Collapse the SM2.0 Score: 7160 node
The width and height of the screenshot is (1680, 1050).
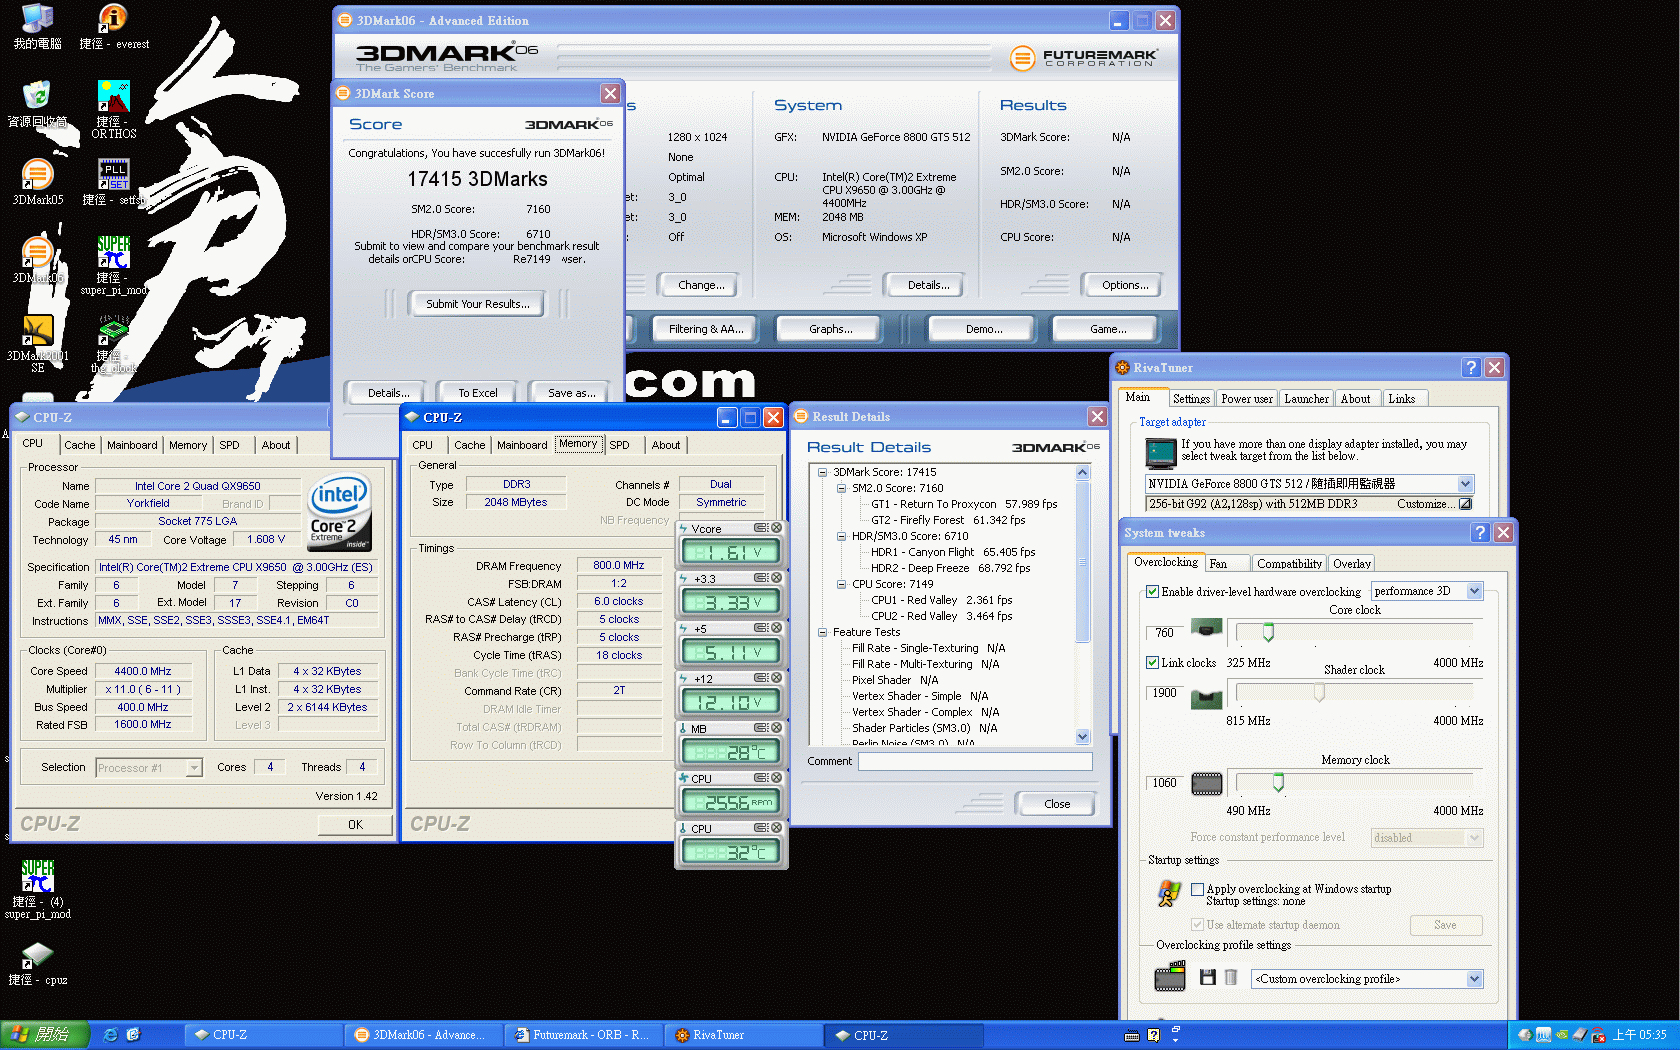pos(841,488)
